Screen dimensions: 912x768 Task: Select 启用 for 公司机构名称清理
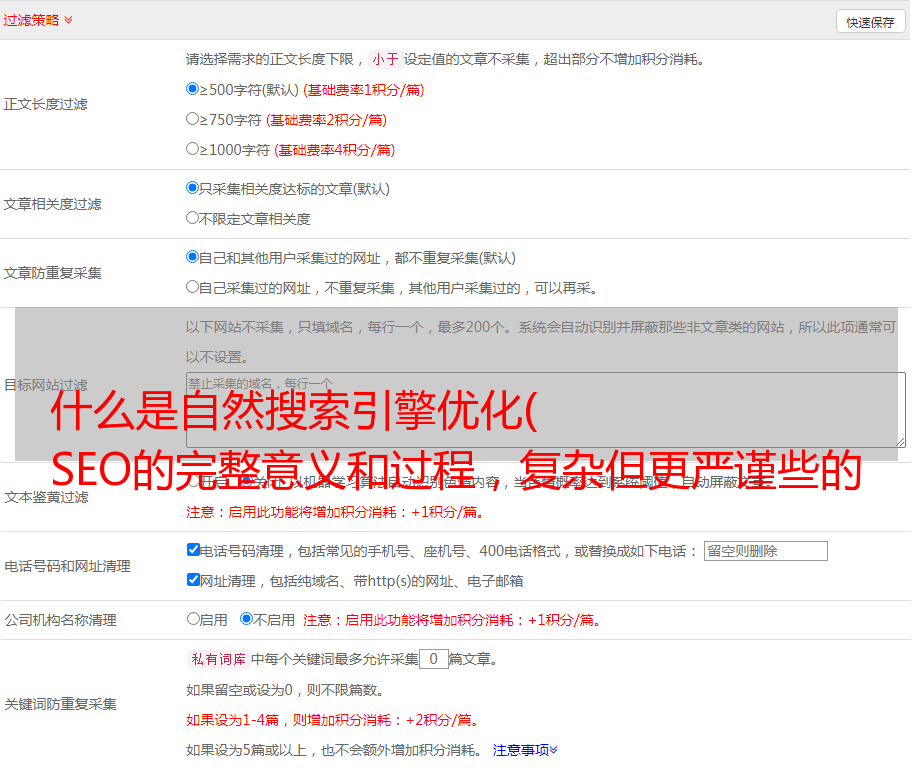pos(193,619)
